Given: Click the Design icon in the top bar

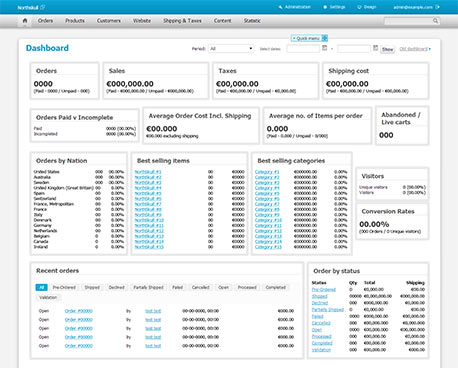Looking at the screenshot, I should coord(359,7).
